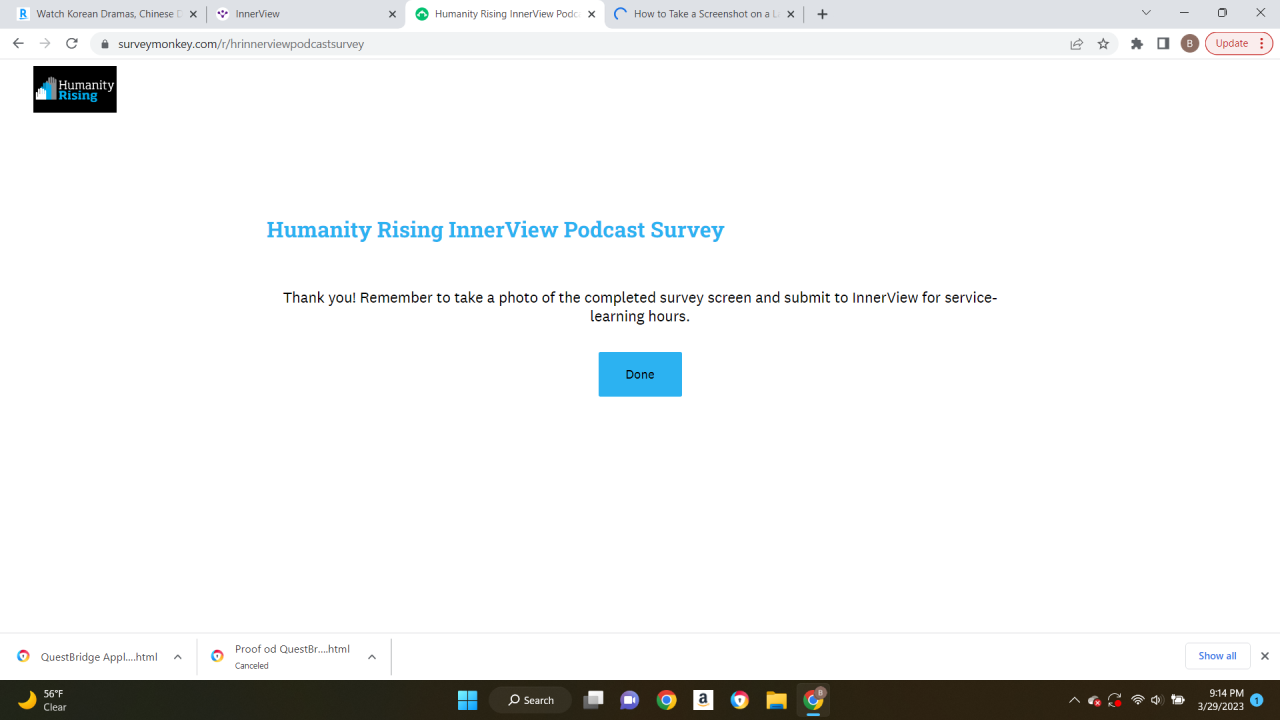Open the notification center badge
The width and height of the screenshot is (1280, 720).
click(x=1257, y=700)
